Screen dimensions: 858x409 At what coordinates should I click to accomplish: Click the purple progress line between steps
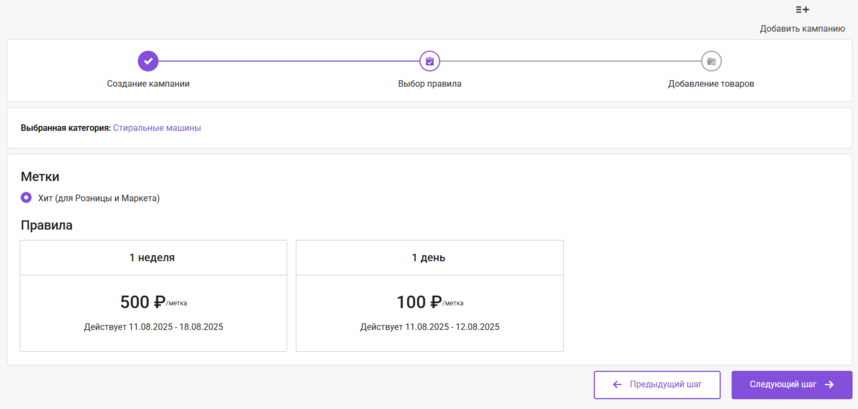[x=288, y=61]
